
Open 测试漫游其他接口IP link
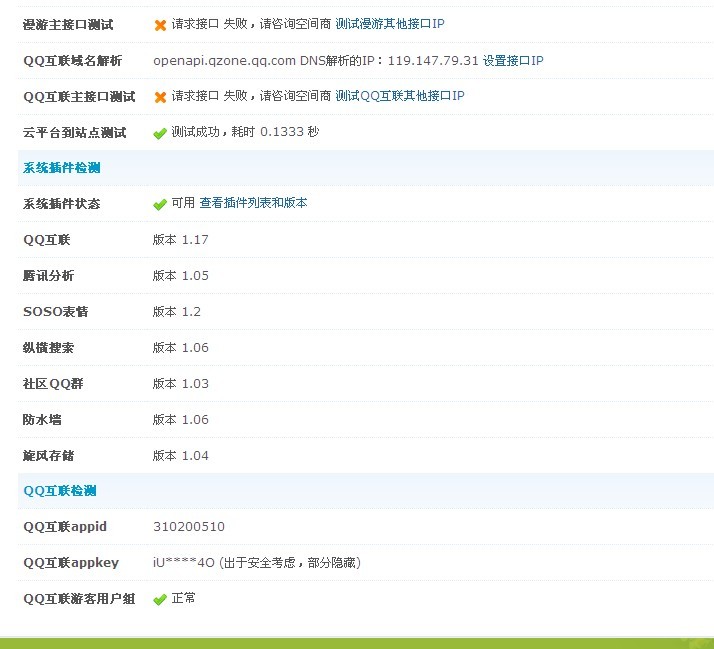390,24
